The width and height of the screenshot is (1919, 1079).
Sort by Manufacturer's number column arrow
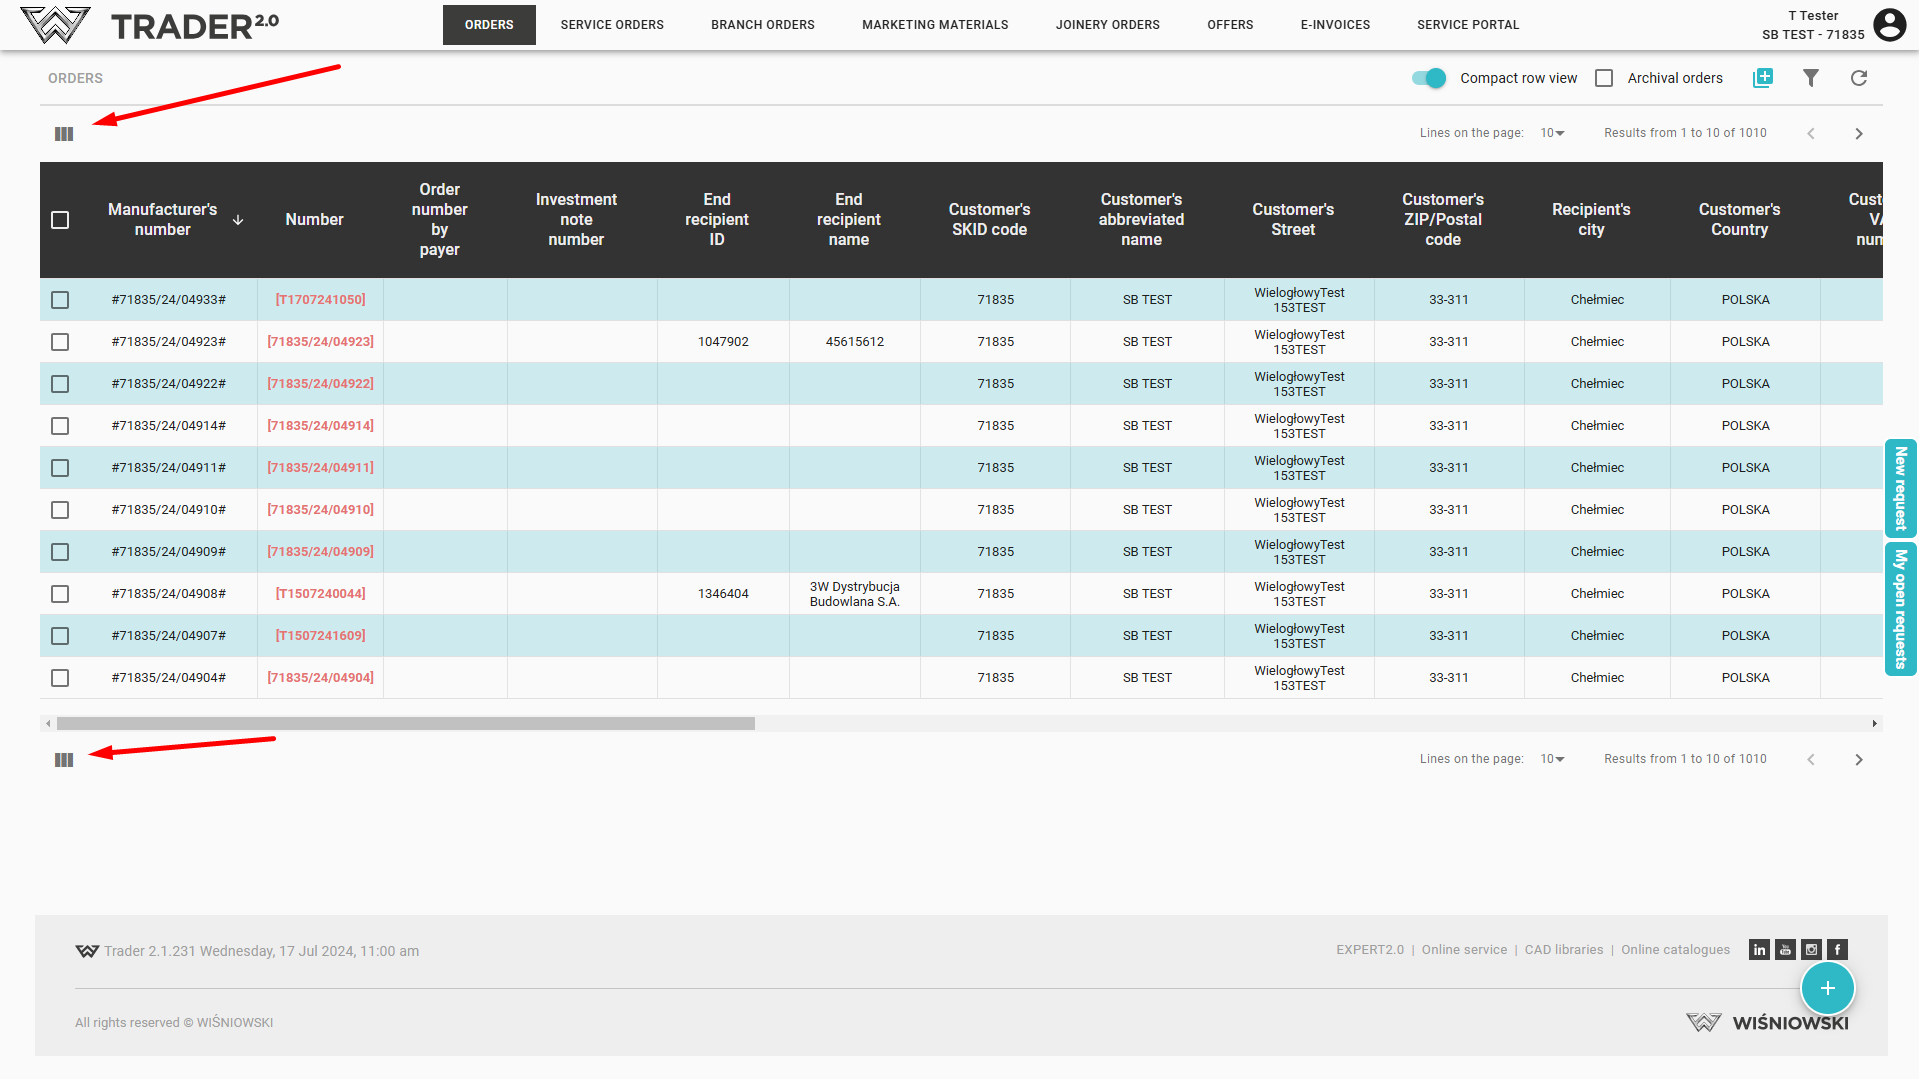(238, 220)
